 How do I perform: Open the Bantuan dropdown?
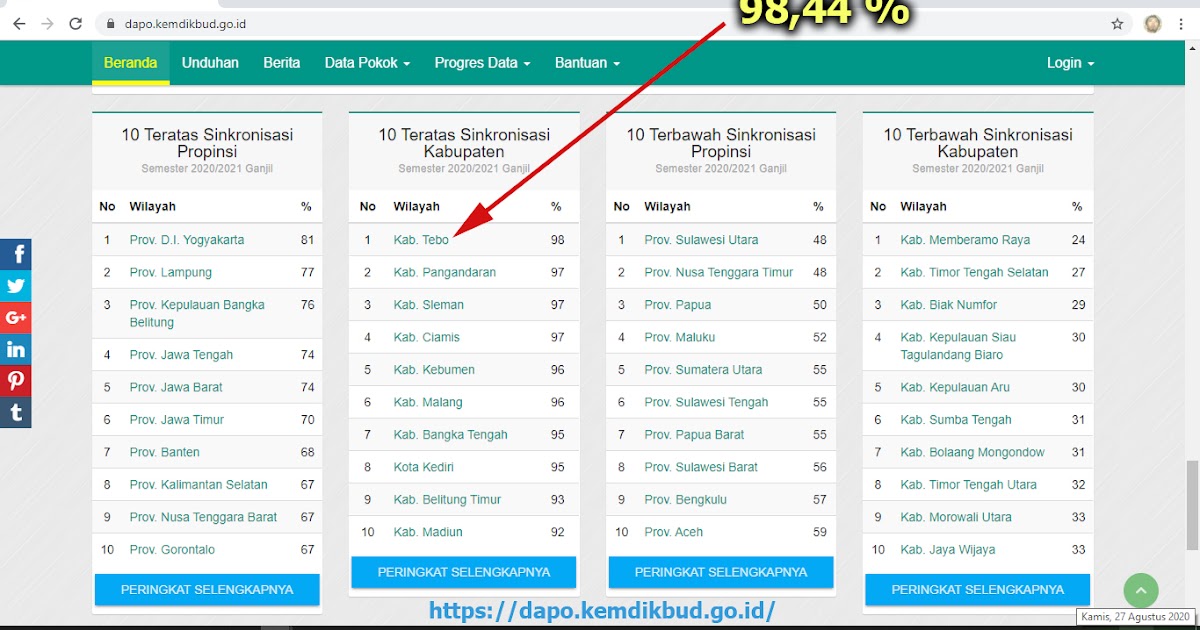586,62
